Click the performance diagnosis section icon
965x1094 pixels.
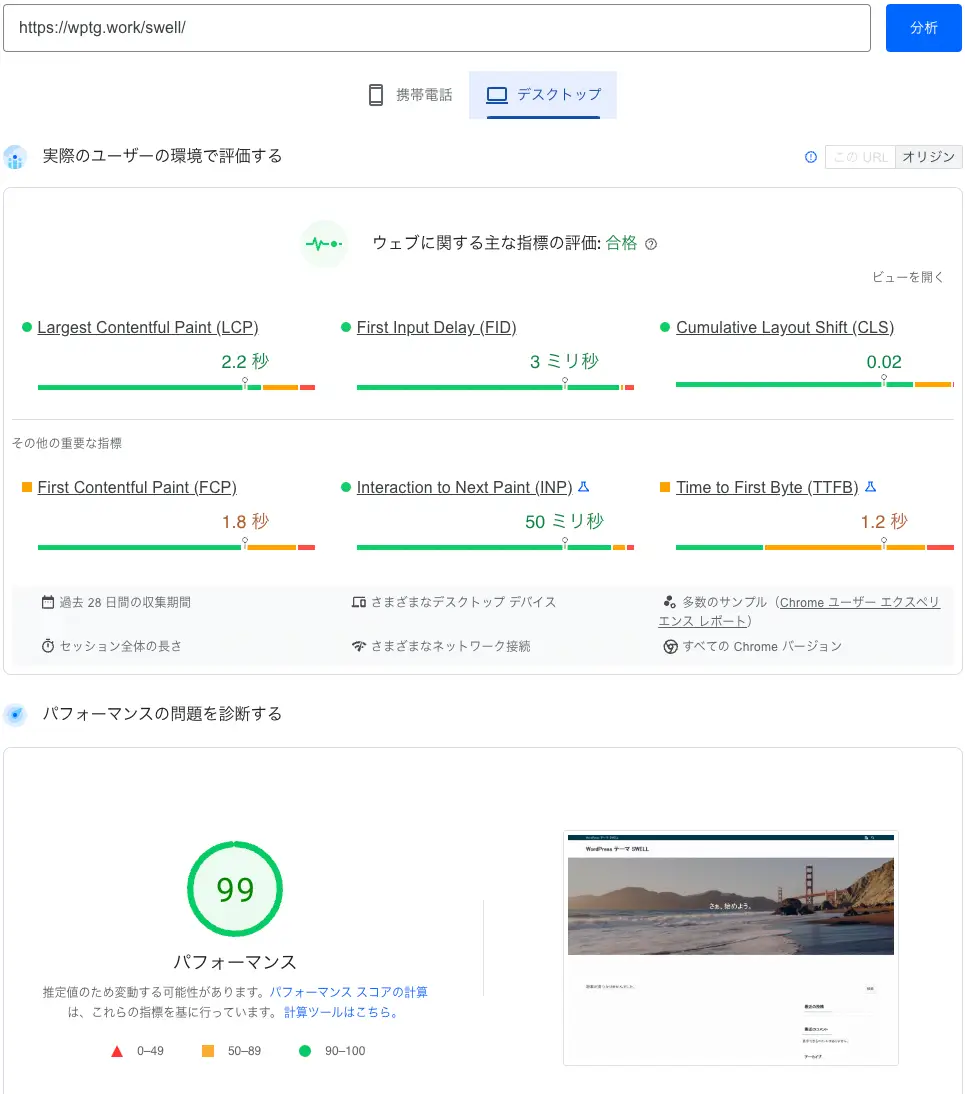coord(15,714)
